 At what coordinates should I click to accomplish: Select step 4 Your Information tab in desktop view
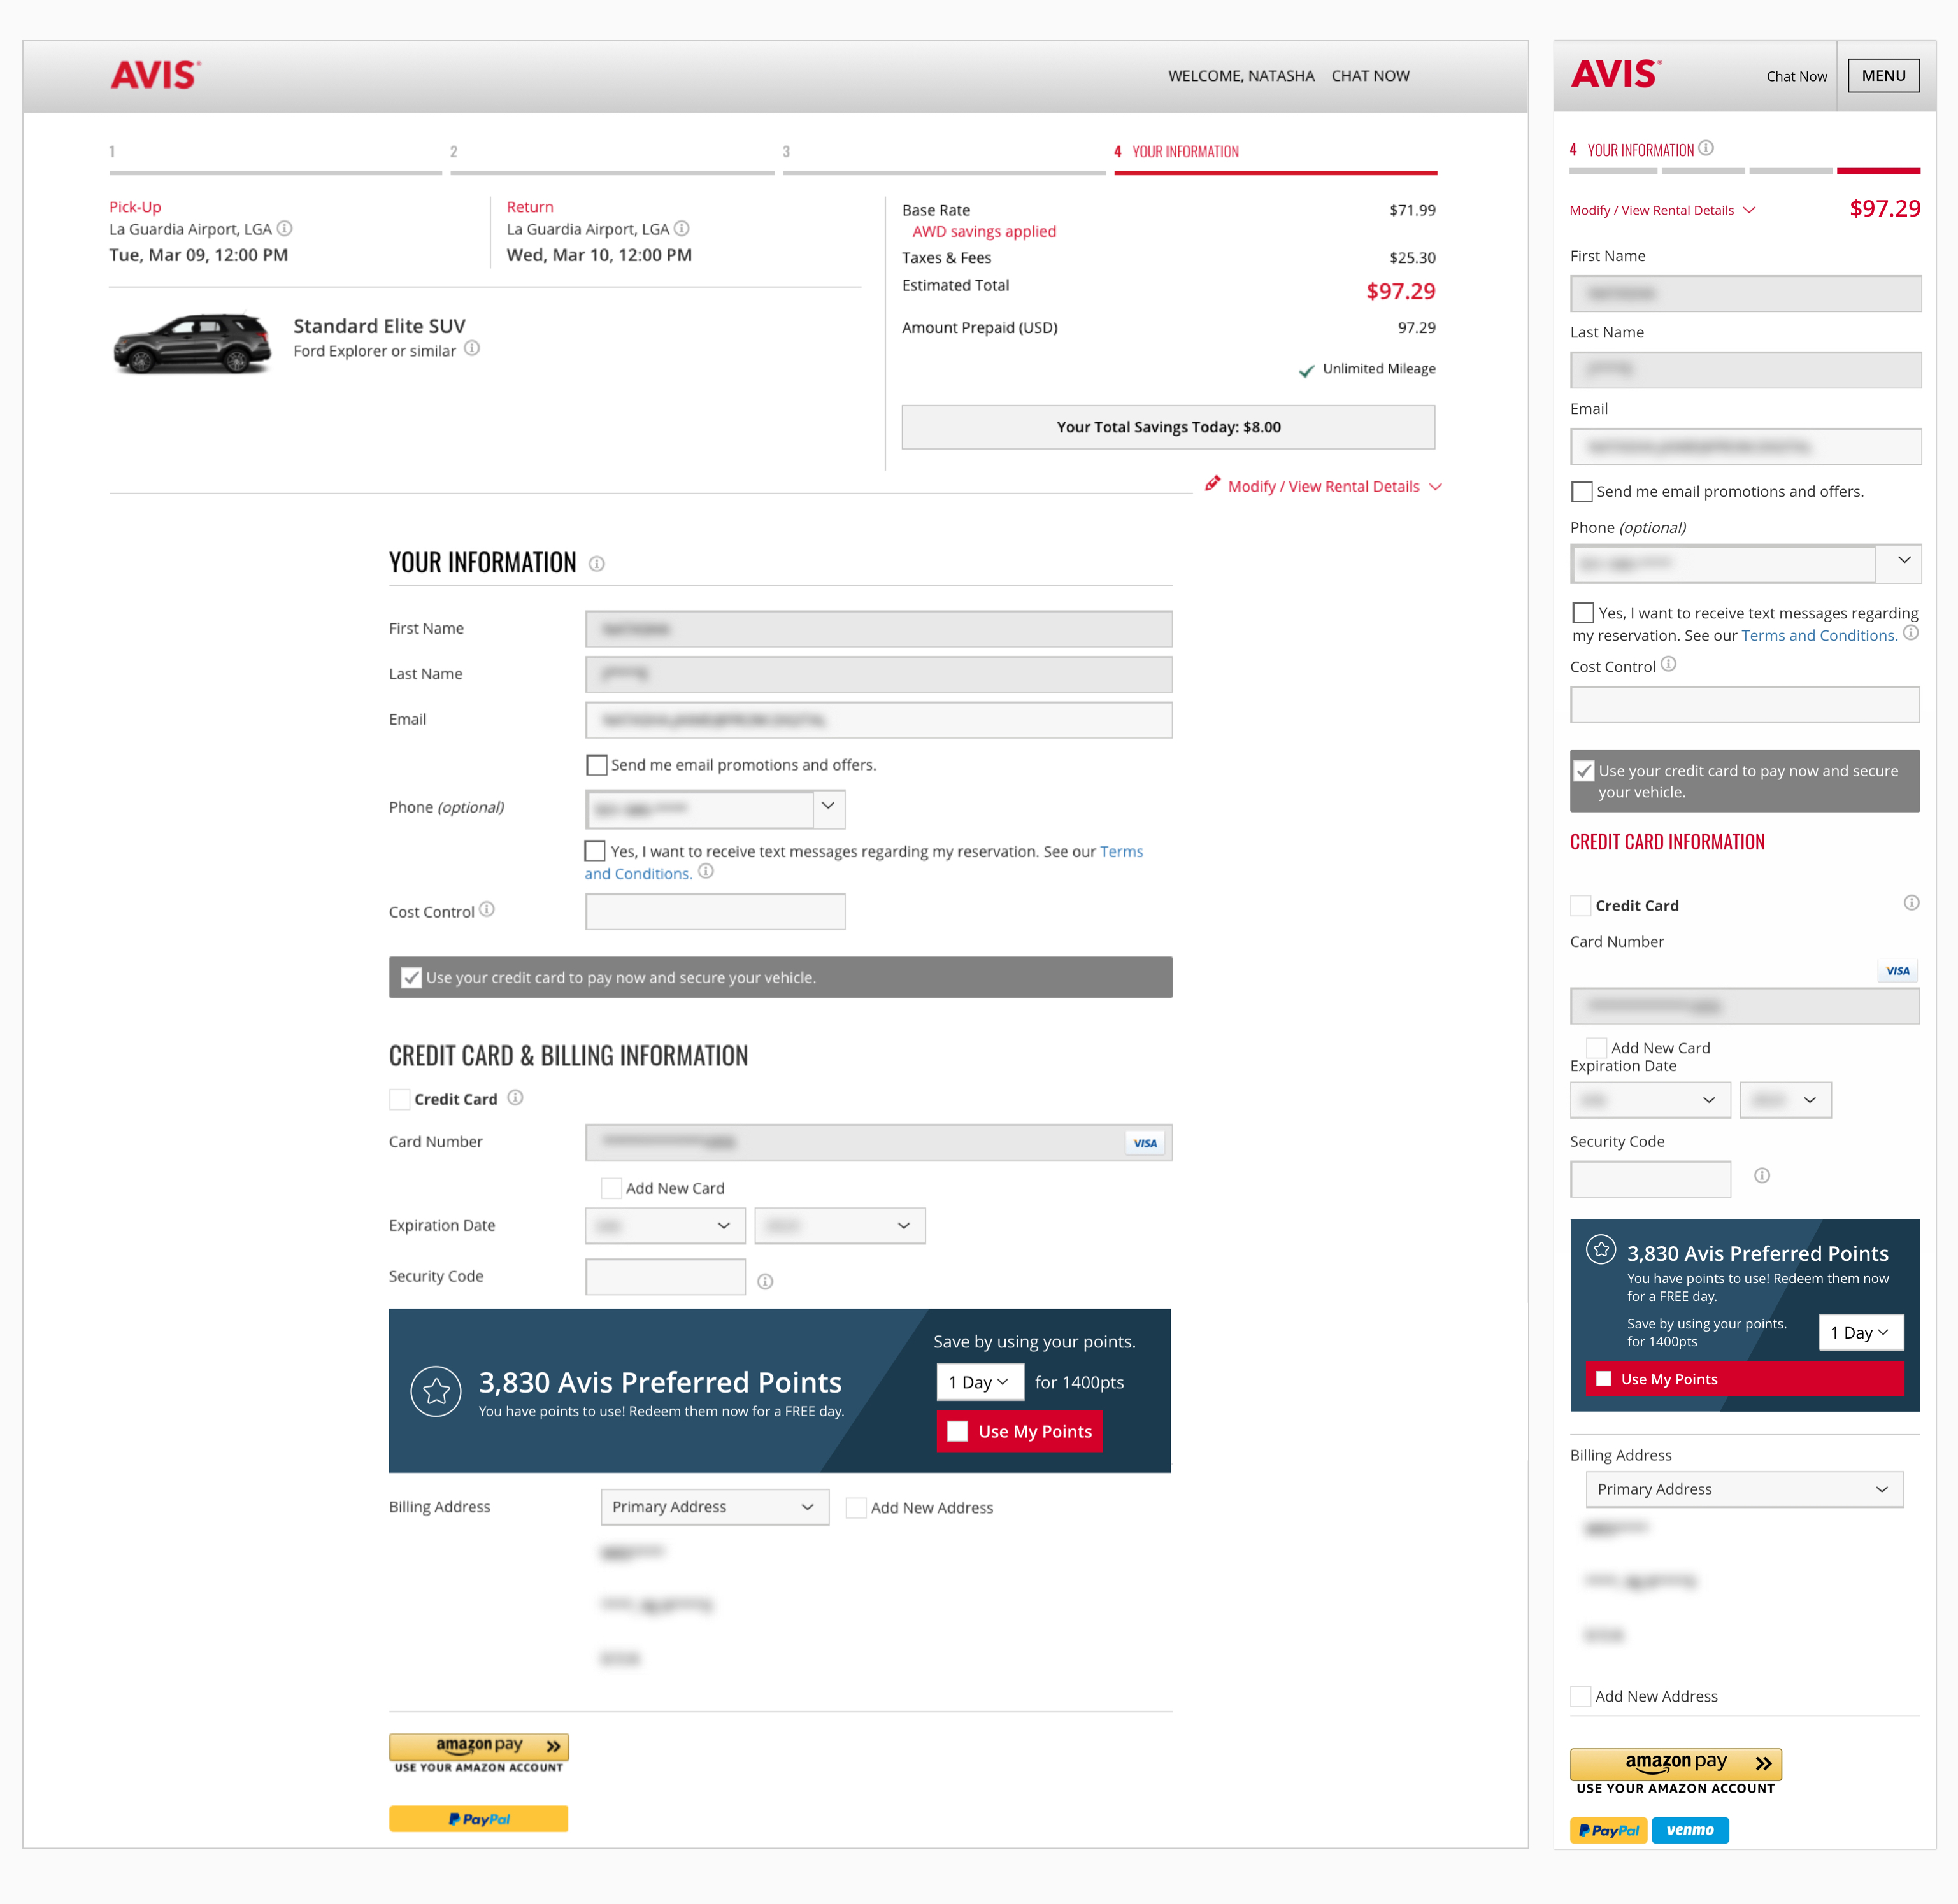(x=1185, y=152)
